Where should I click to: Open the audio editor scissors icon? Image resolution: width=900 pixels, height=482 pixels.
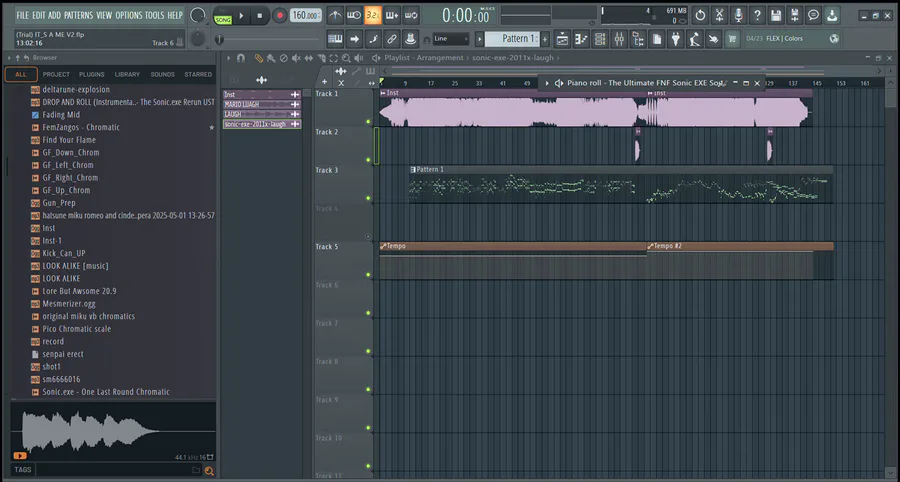point(719,15)
